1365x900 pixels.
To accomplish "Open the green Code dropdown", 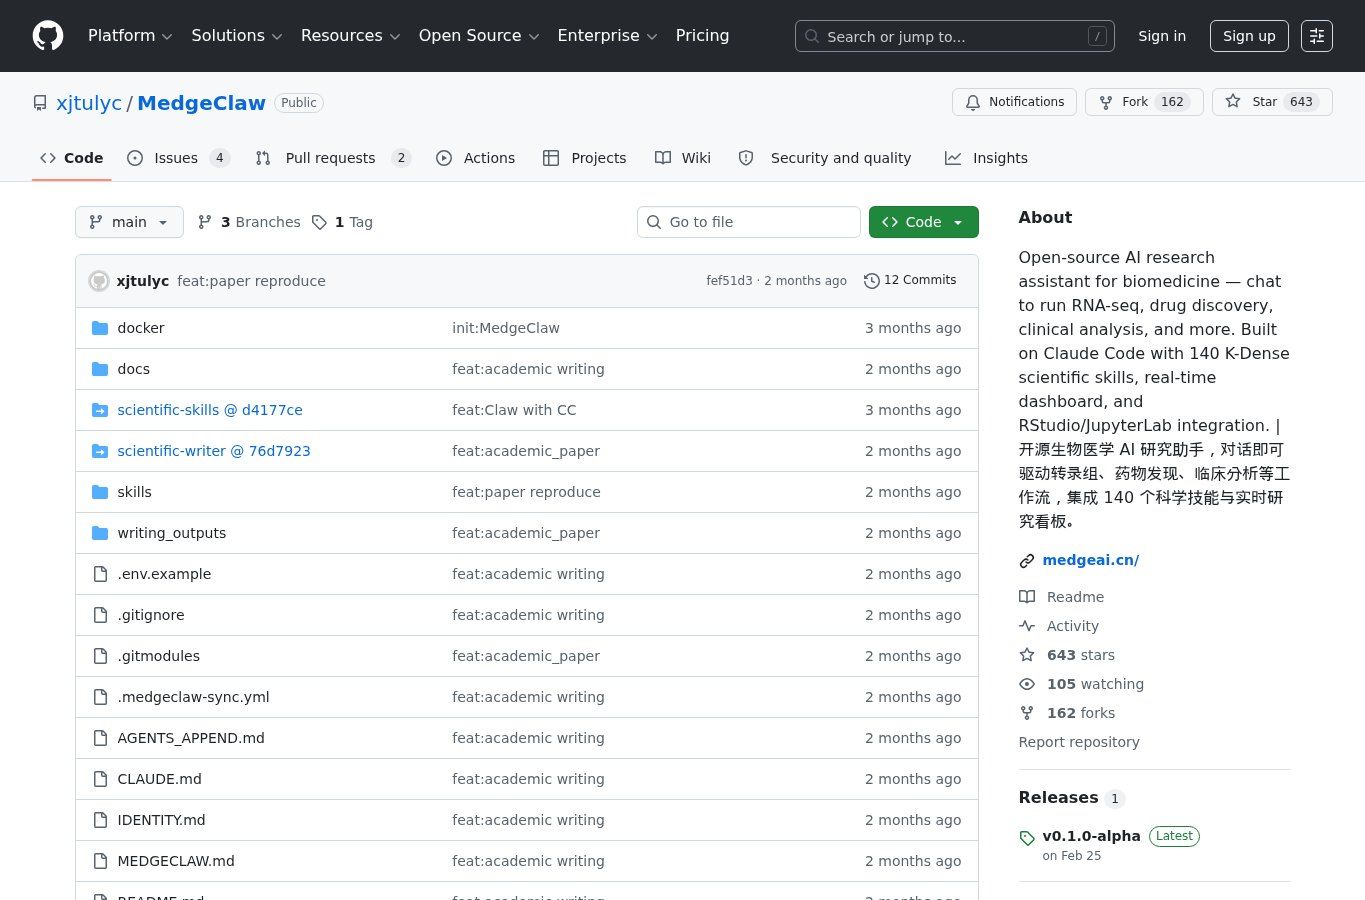I will (923, 222).
